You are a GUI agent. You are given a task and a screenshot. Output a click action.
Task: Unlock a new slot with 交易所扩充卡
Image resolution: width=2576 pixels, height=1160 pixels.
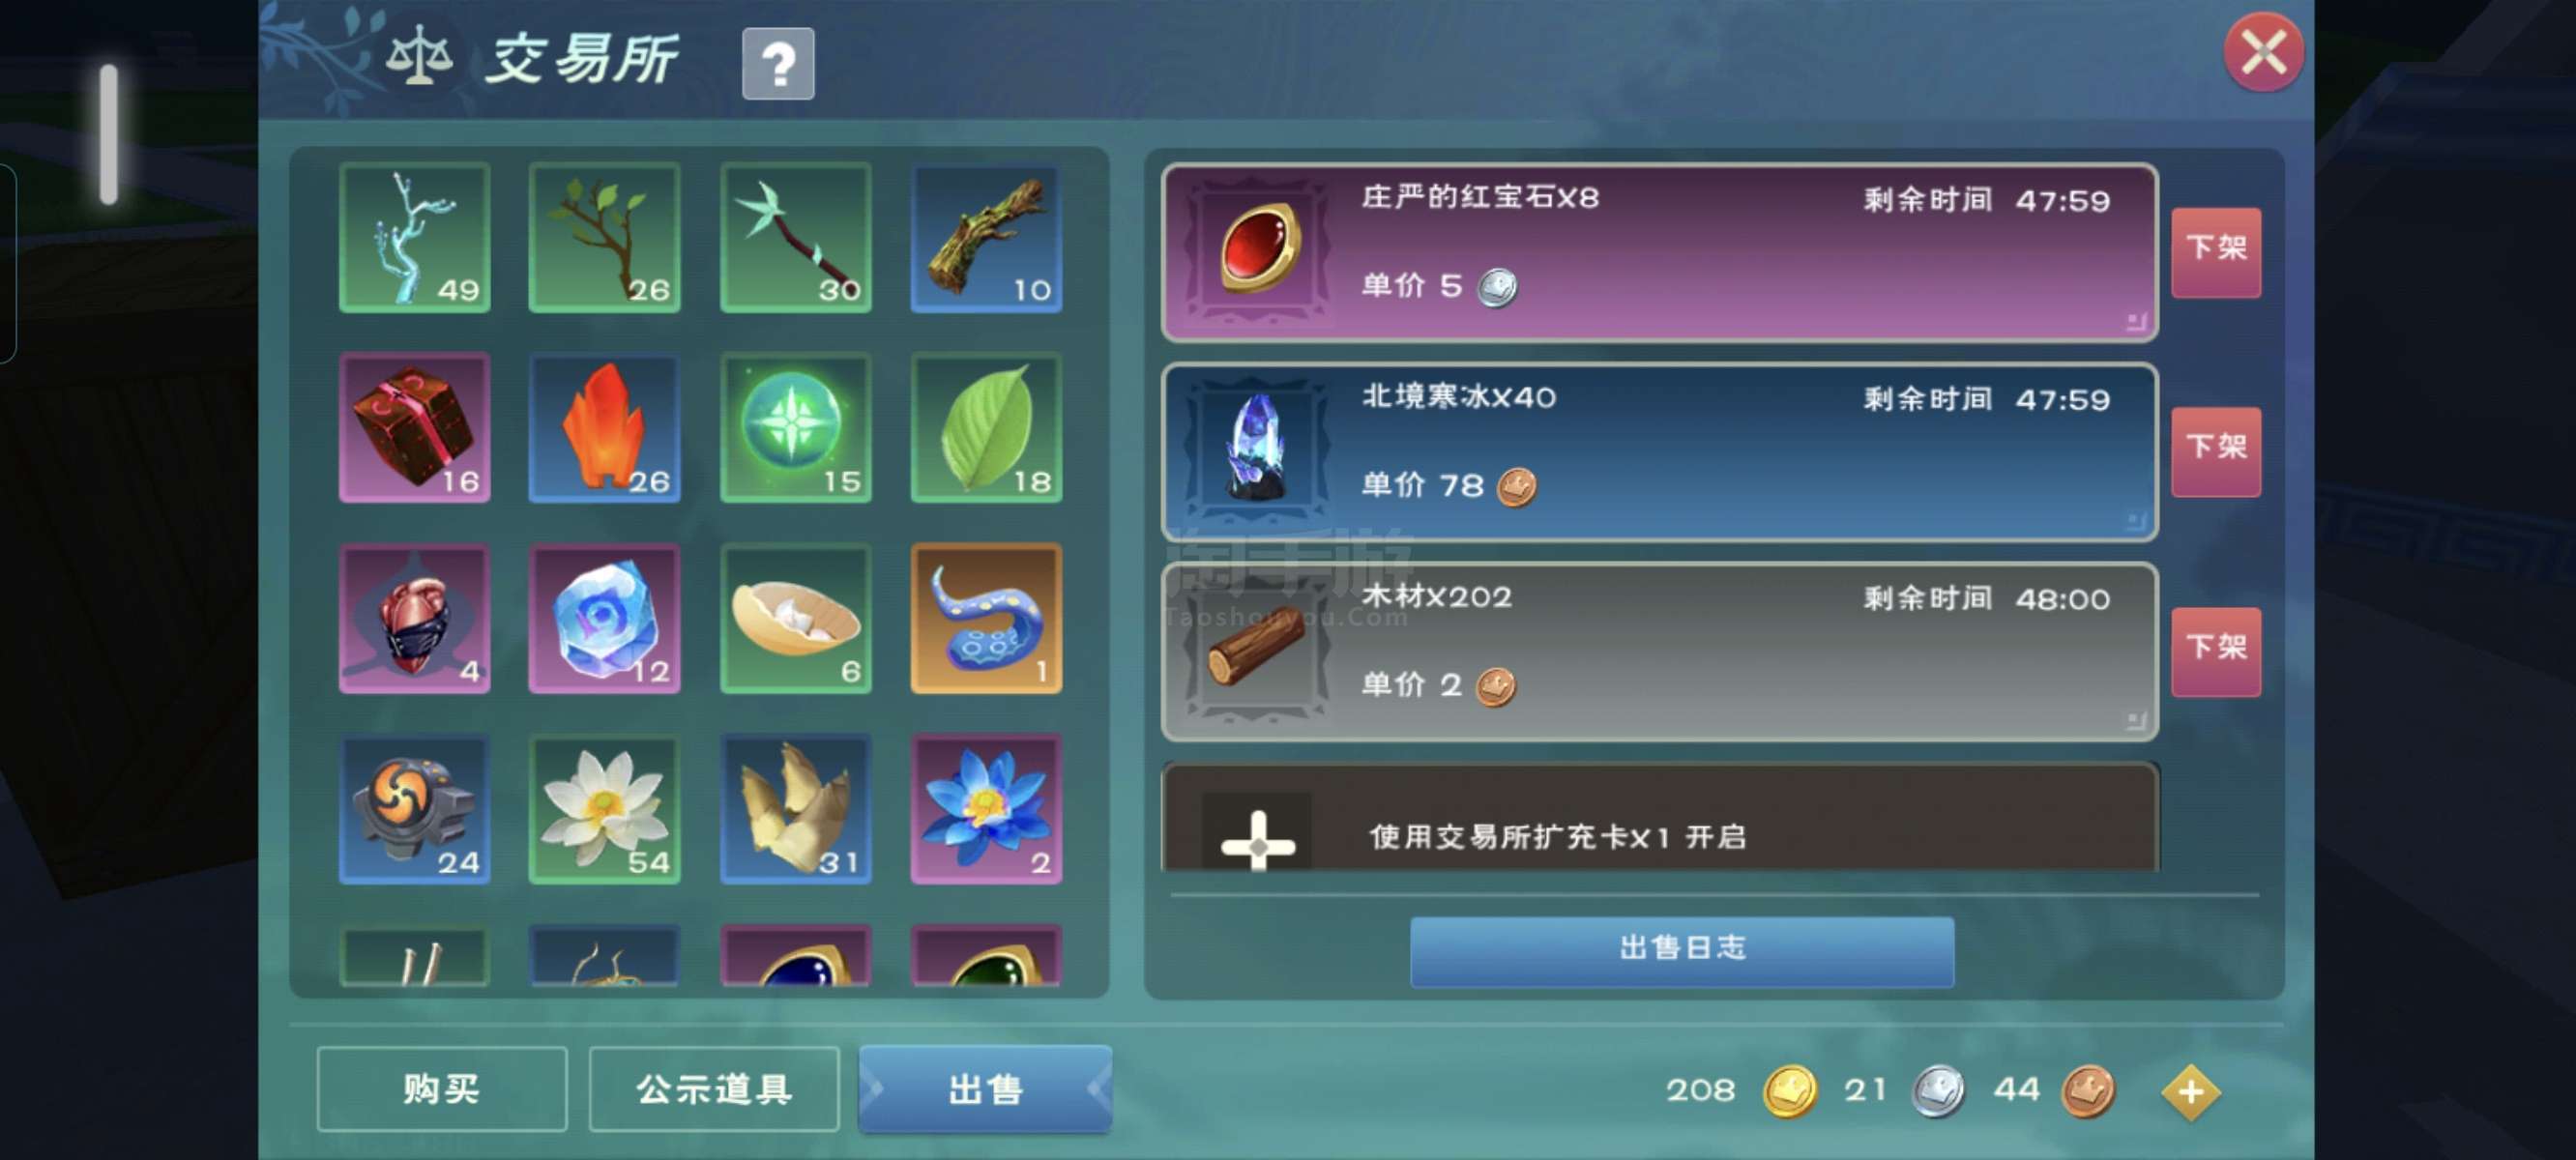coord(1660,818)
